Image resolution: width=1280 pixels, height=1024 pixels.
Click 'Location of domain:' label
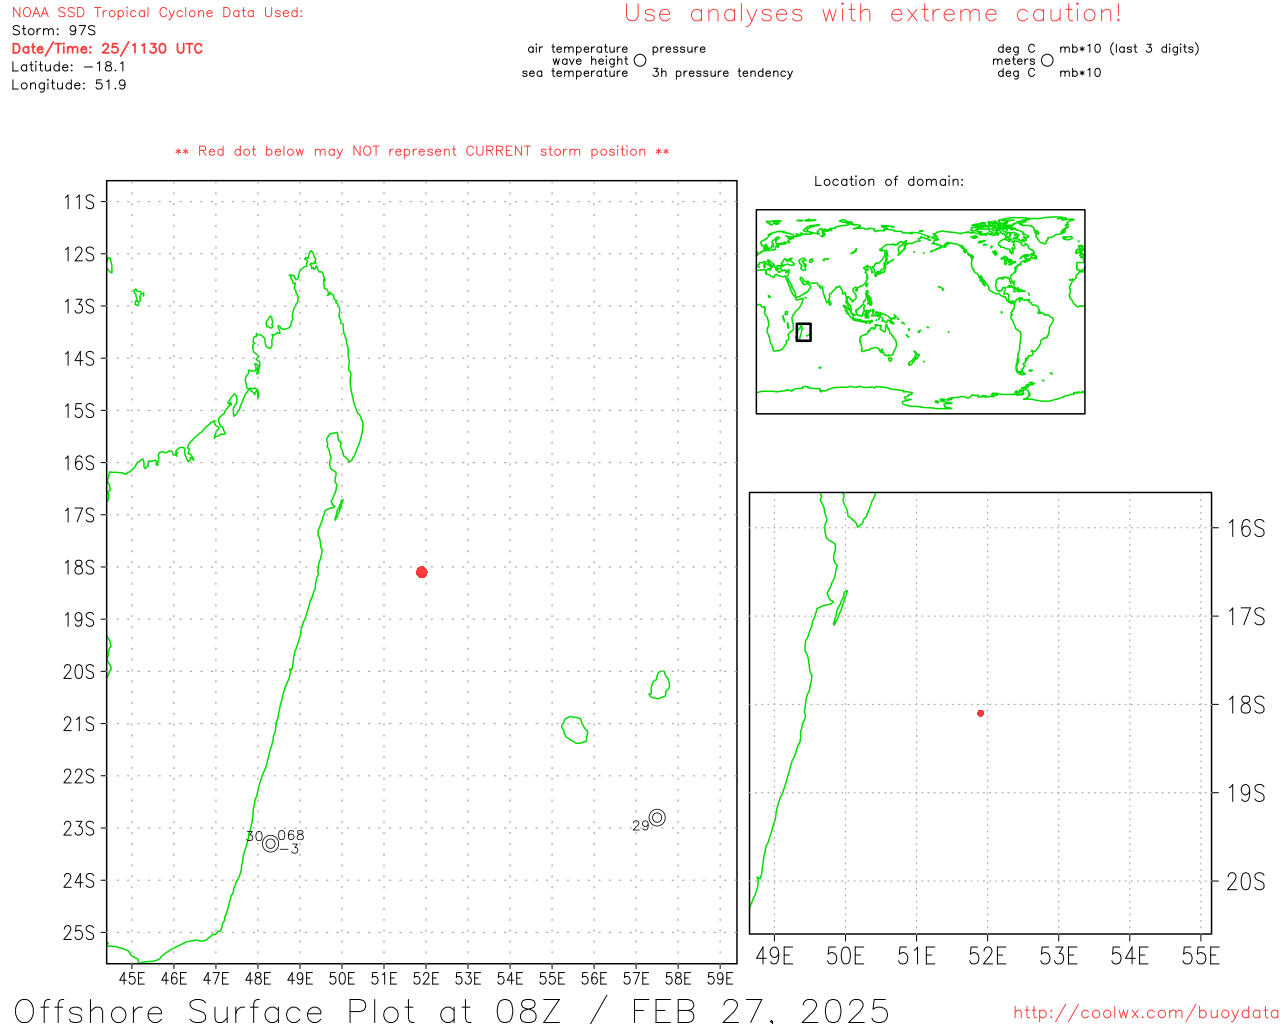tap(889, 181)
